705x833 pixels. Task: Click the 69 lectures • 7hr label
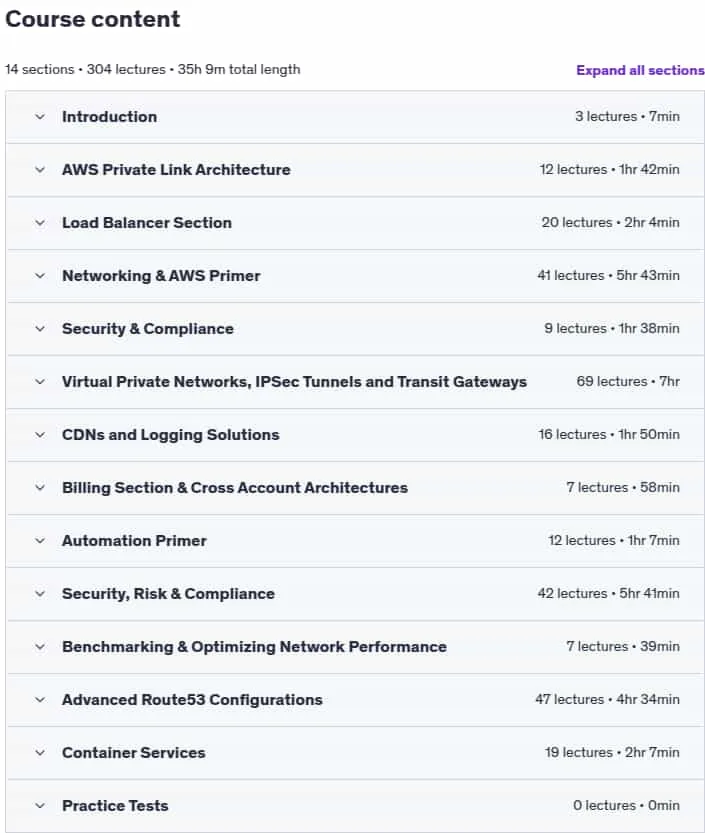(628, 381)
